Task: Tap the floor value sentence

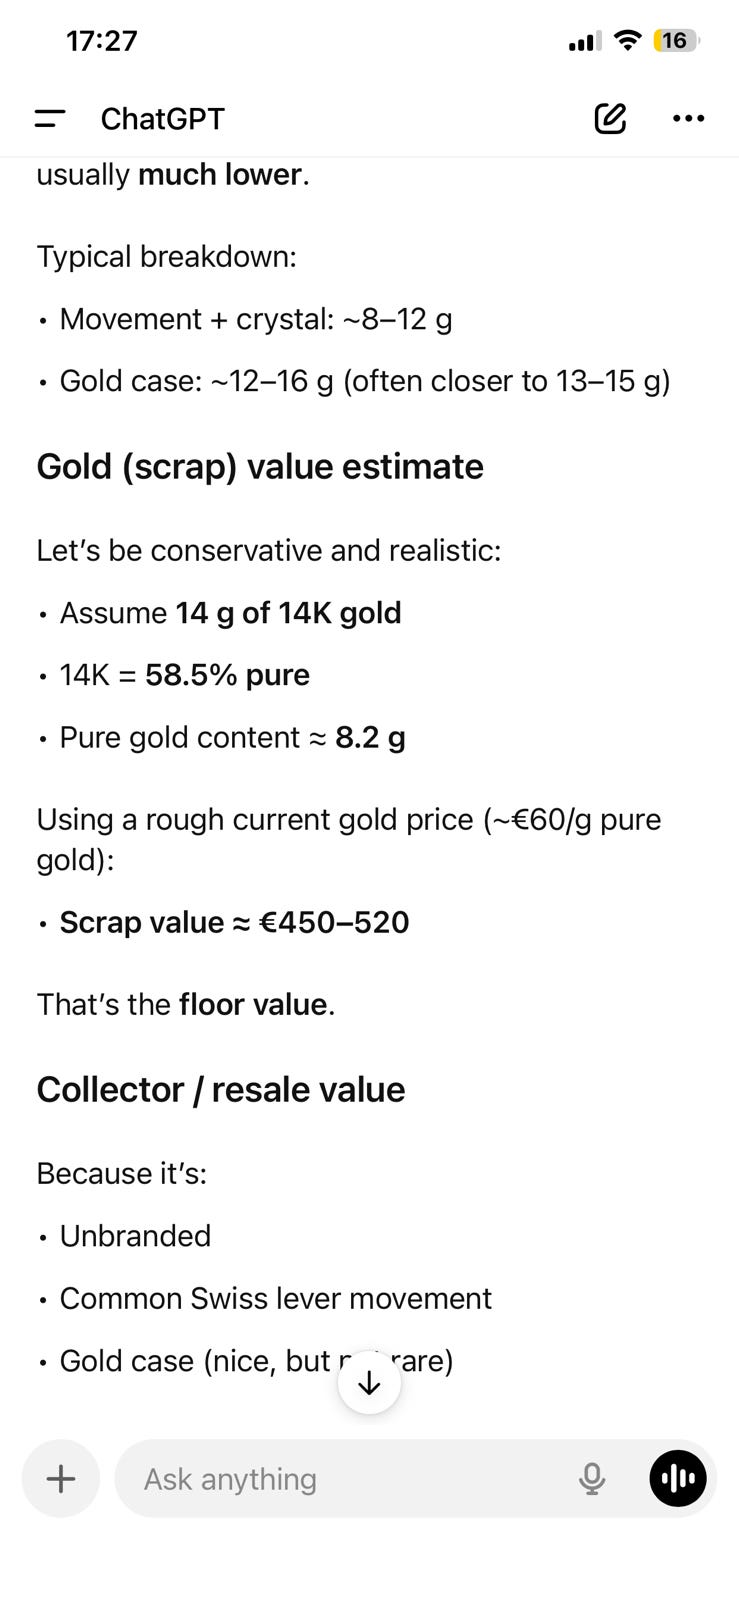Action: [186, 1004]
